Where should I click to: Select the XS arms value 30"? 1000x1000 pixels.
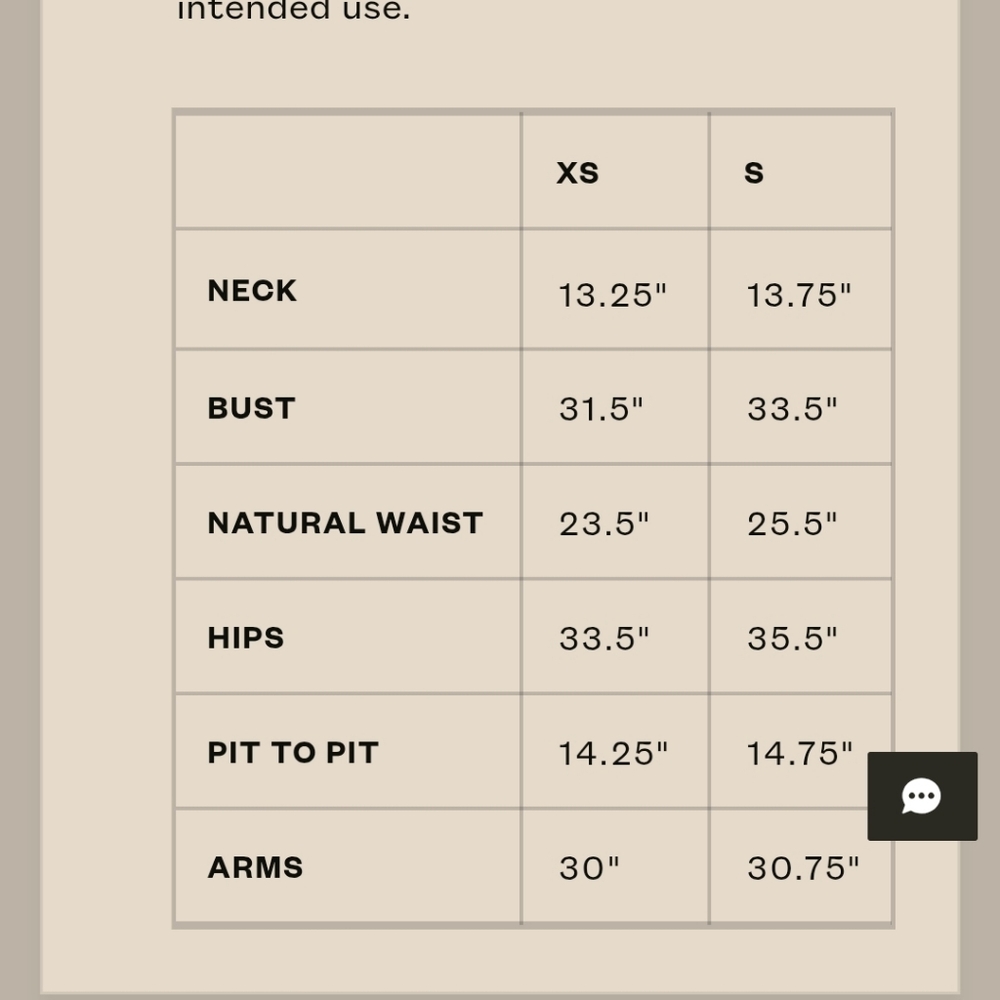coord(589,868)
